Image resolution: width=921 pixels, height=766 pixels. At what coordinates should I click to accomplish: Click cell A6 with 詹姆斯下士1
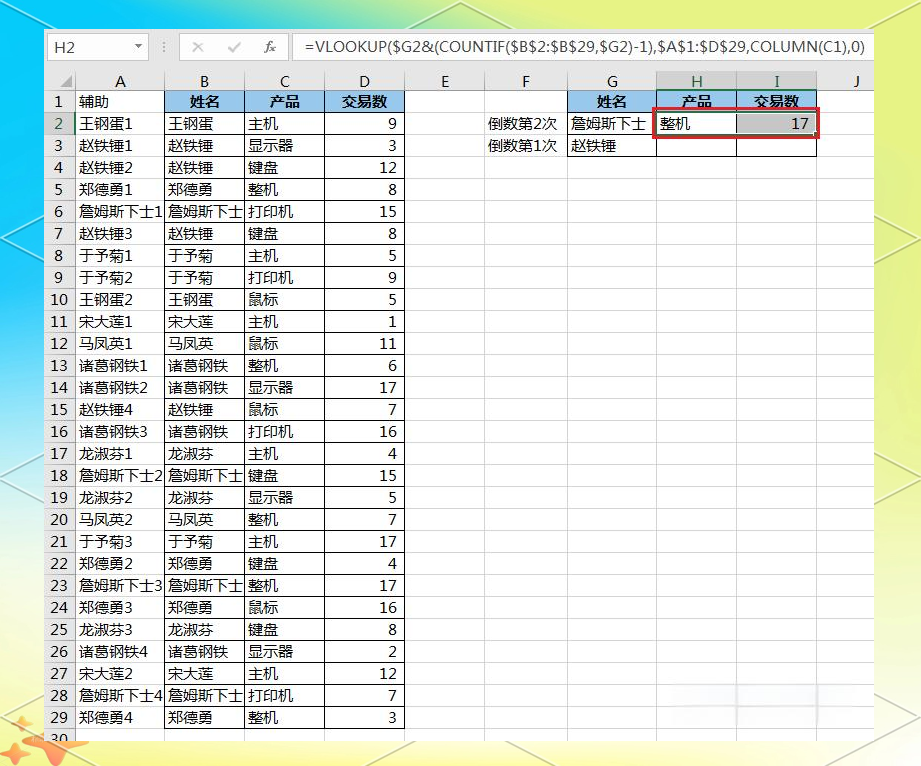120,211
